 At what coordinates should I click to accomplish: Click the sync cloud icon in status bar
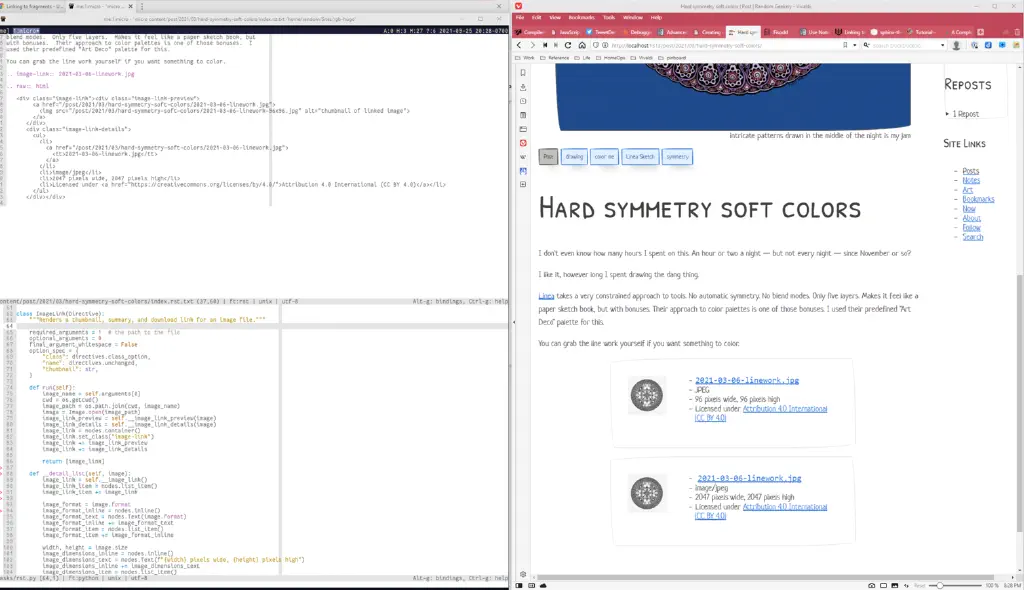coord(543,585)
